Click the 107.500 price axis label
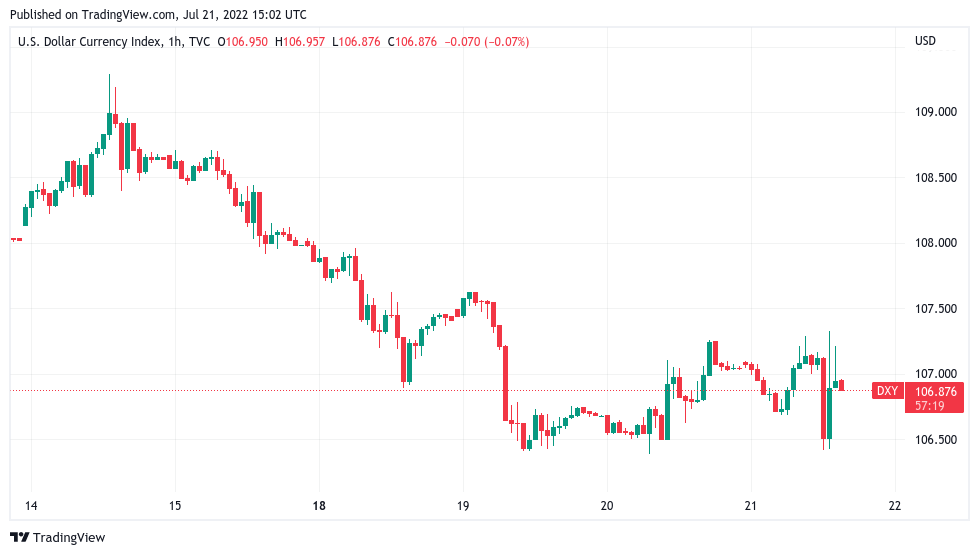The height and width of the screenshot is (555, 979). [937, 309]
